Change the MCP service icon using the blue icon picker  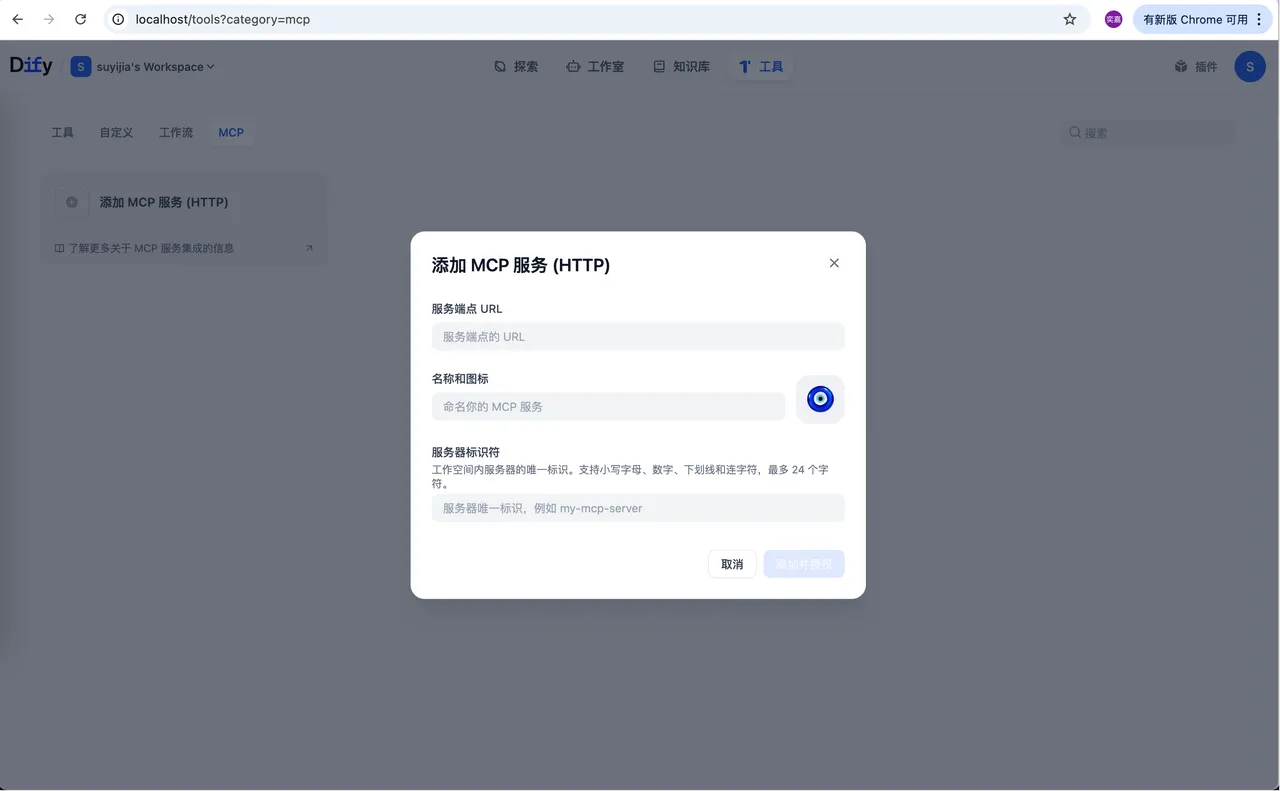coord(820,398)
